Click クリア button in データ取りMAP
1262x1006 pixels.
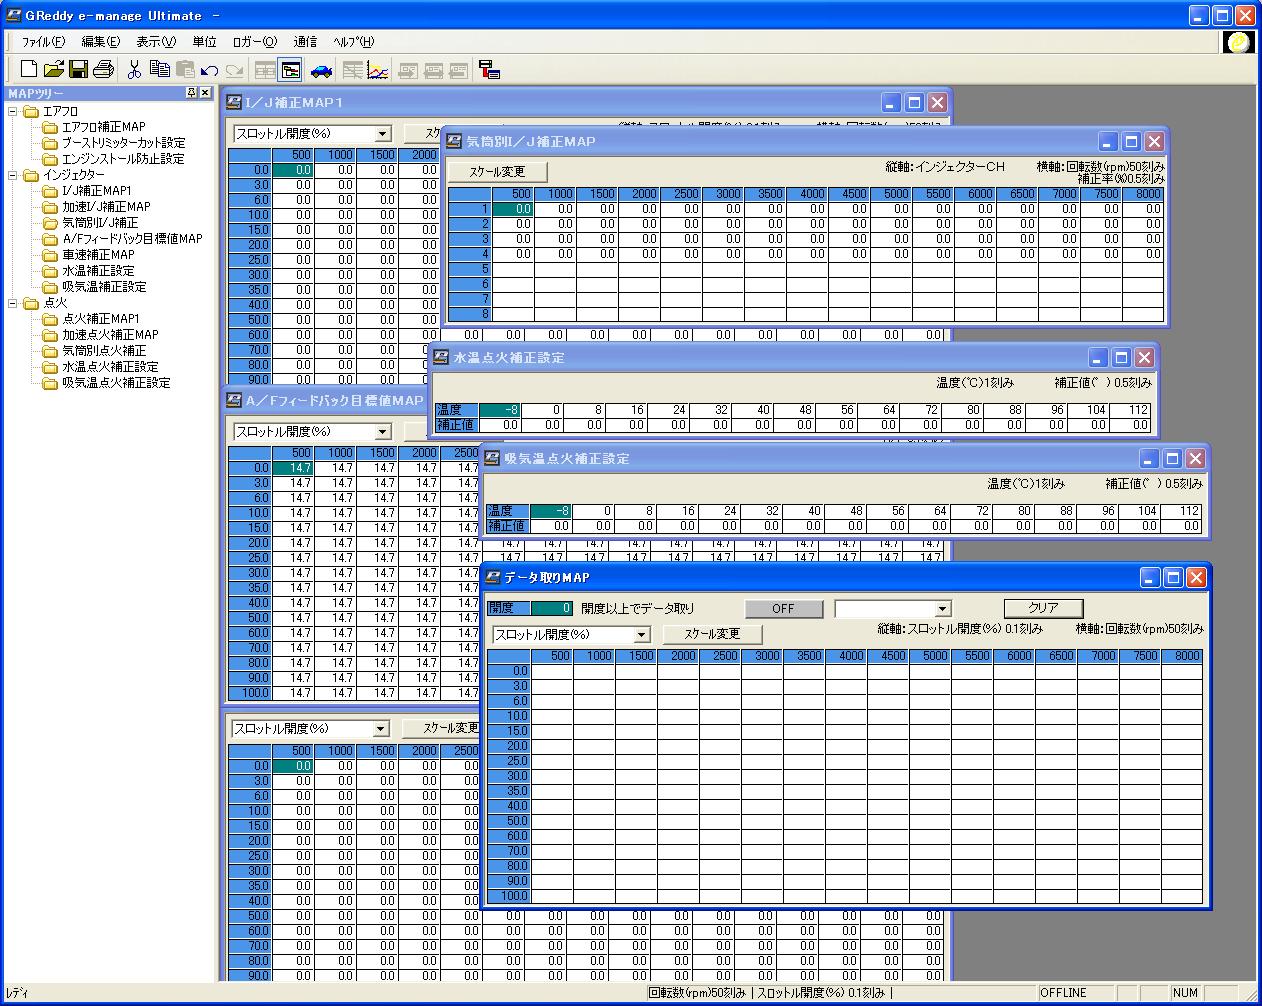(x=1043, y=608)
